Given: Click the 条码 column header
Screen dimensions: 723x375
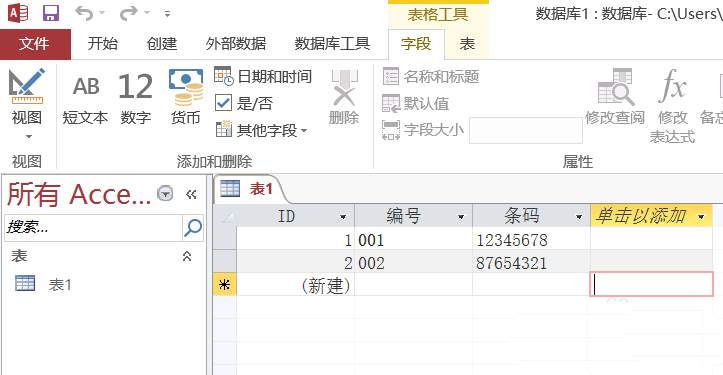Looking at the screenshot, I should click(x=532, y=216).
